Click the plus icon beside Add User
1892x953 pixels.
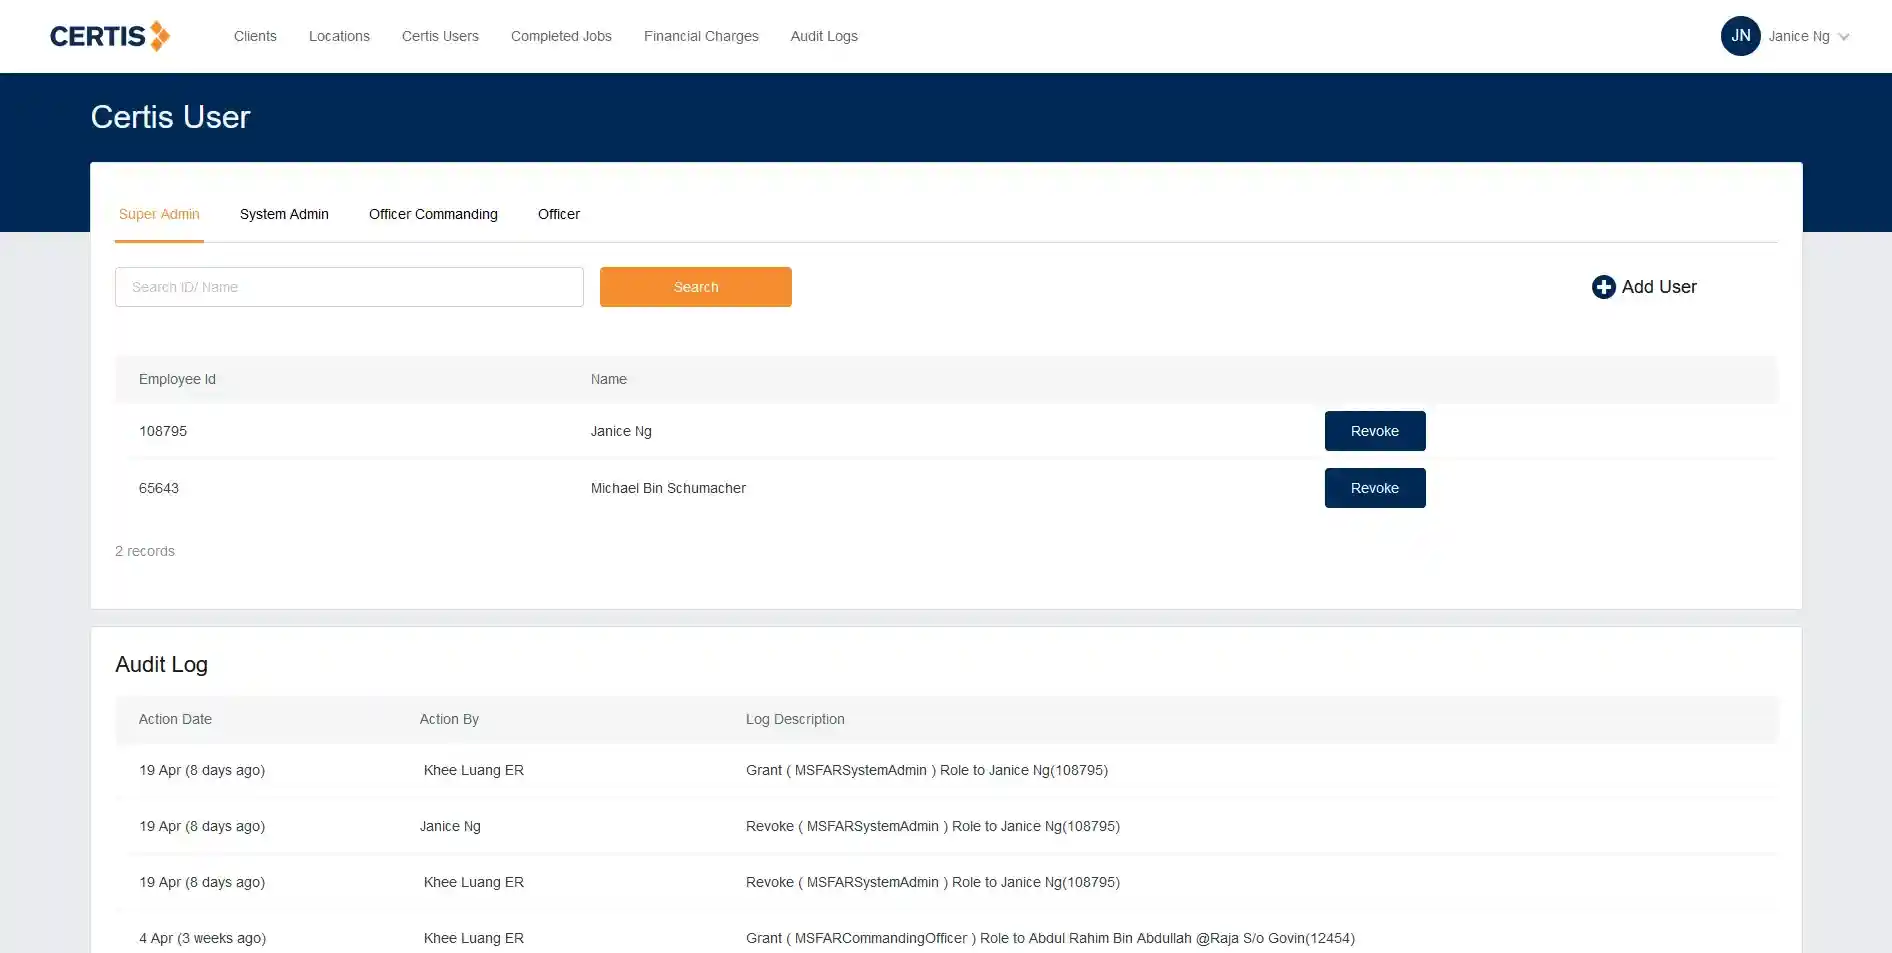pos(1603,287)
